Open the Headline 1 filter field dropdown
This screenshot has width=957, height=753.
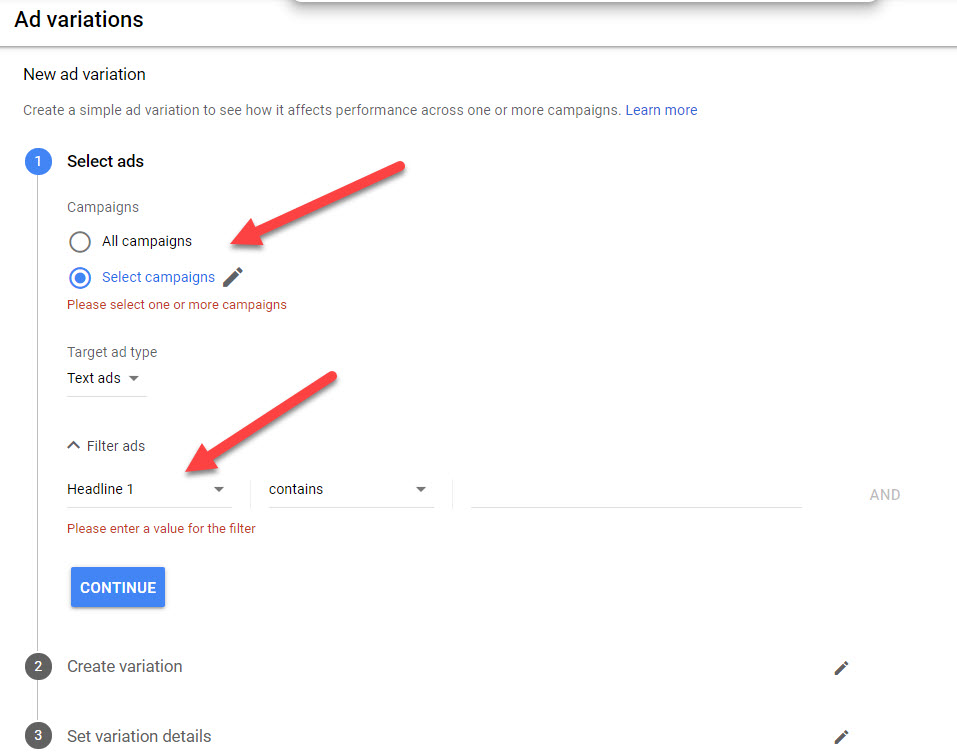[x=147, y=490]
